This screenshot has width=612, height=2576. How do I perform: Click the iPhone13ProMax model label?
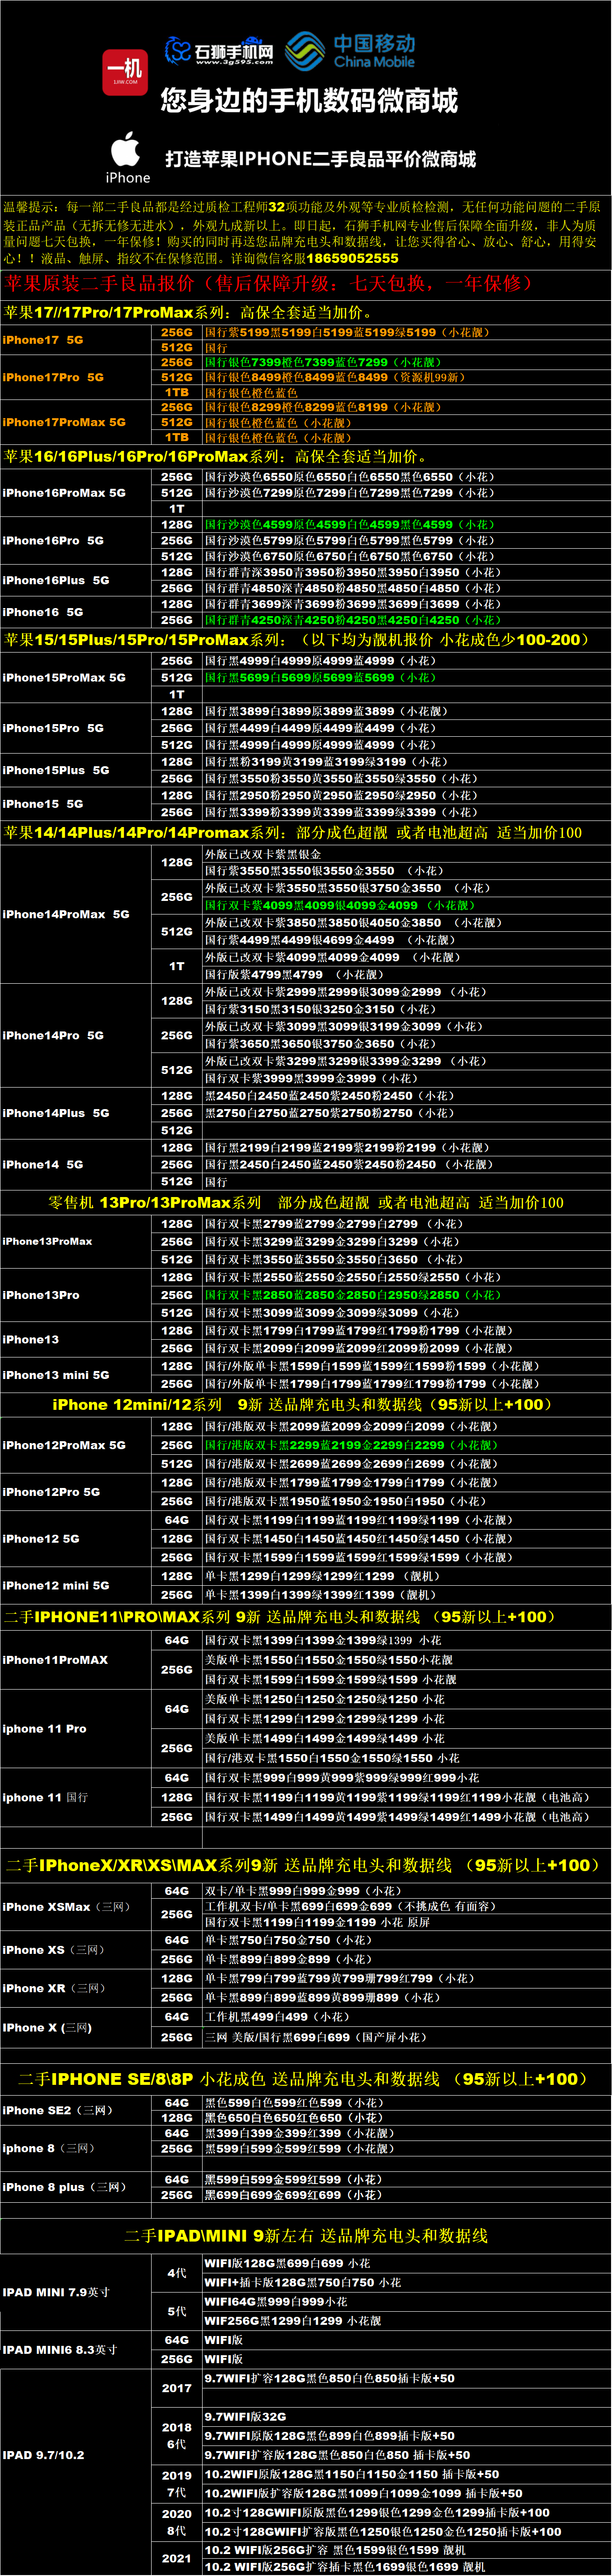47,1241
